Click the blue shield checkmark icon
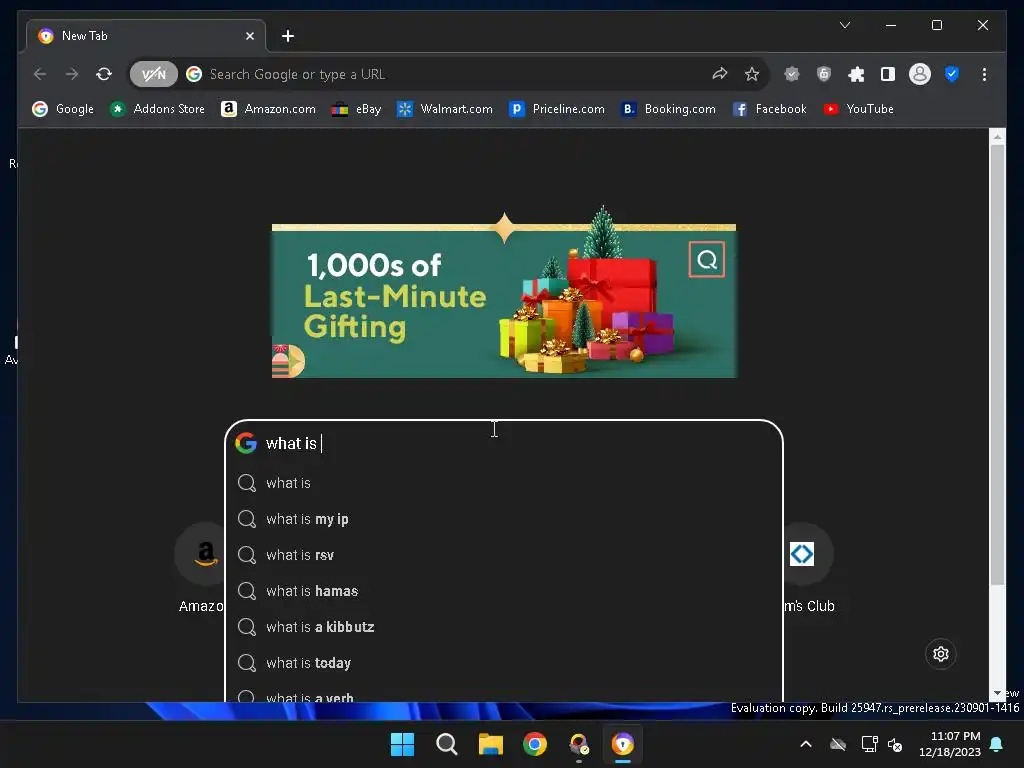The width and height of the screenshot is (1024, 768). coord(952,74)
